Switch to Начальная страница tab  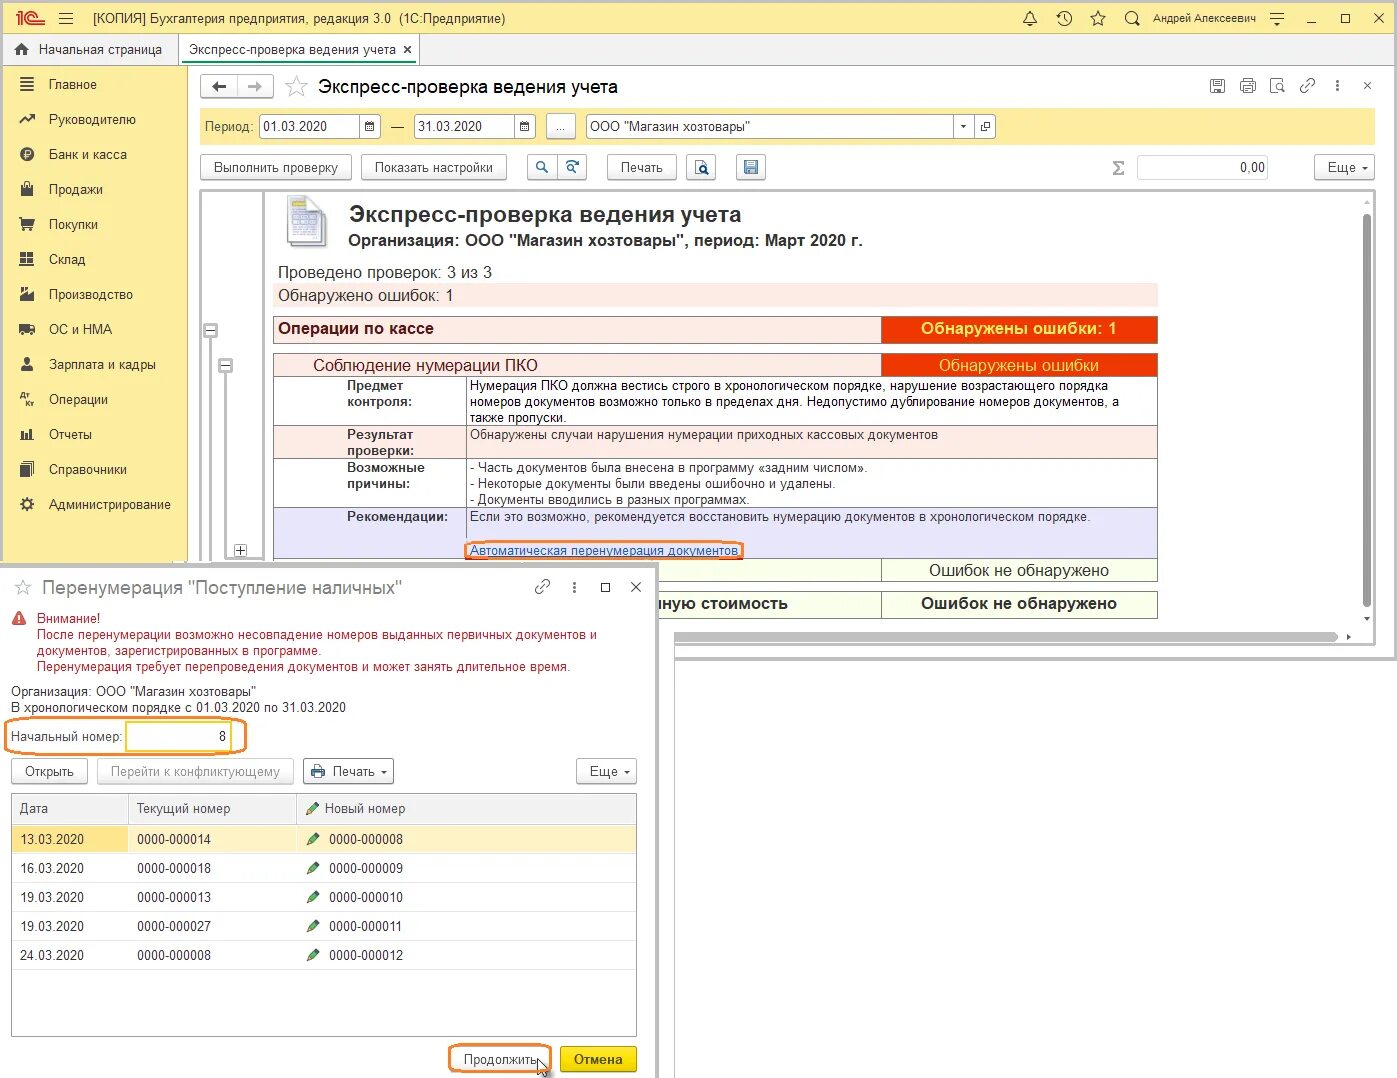(89, 49)
